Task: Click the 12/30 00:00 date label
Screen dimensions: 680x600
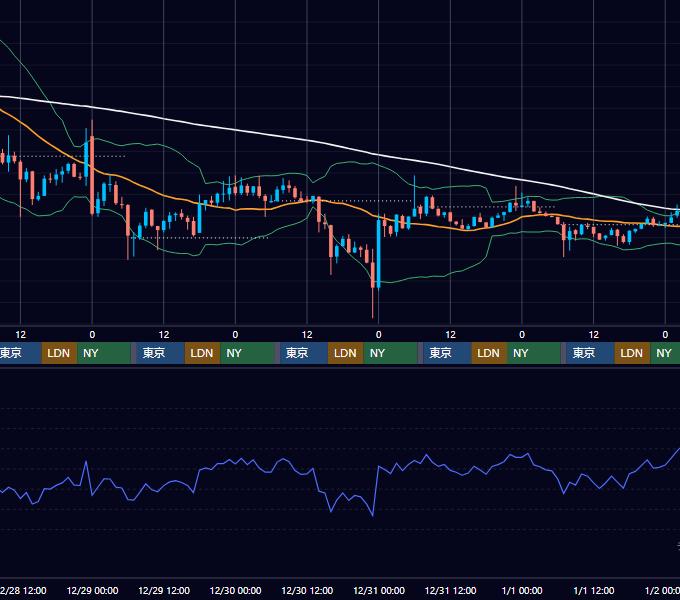Action: 235,590
